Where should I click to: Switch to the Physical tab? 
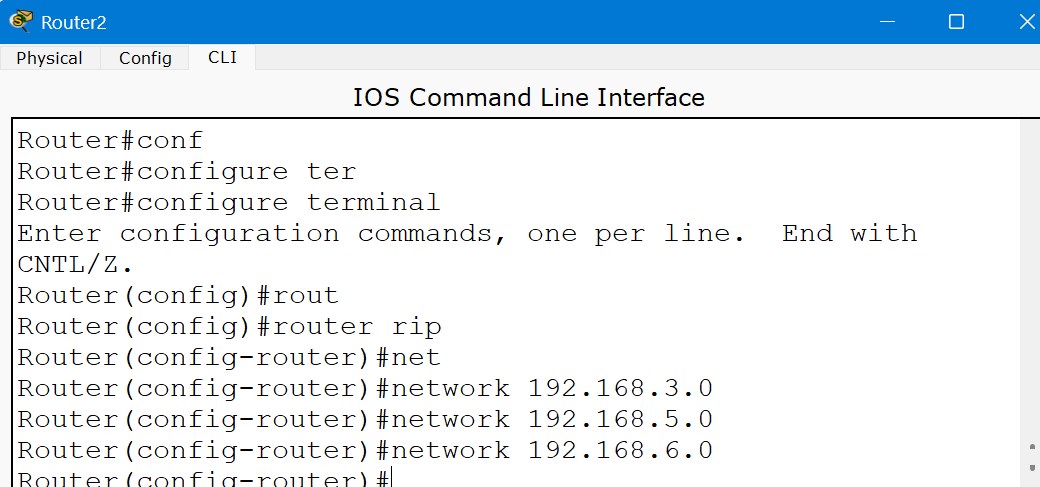[x=49, y=58]
